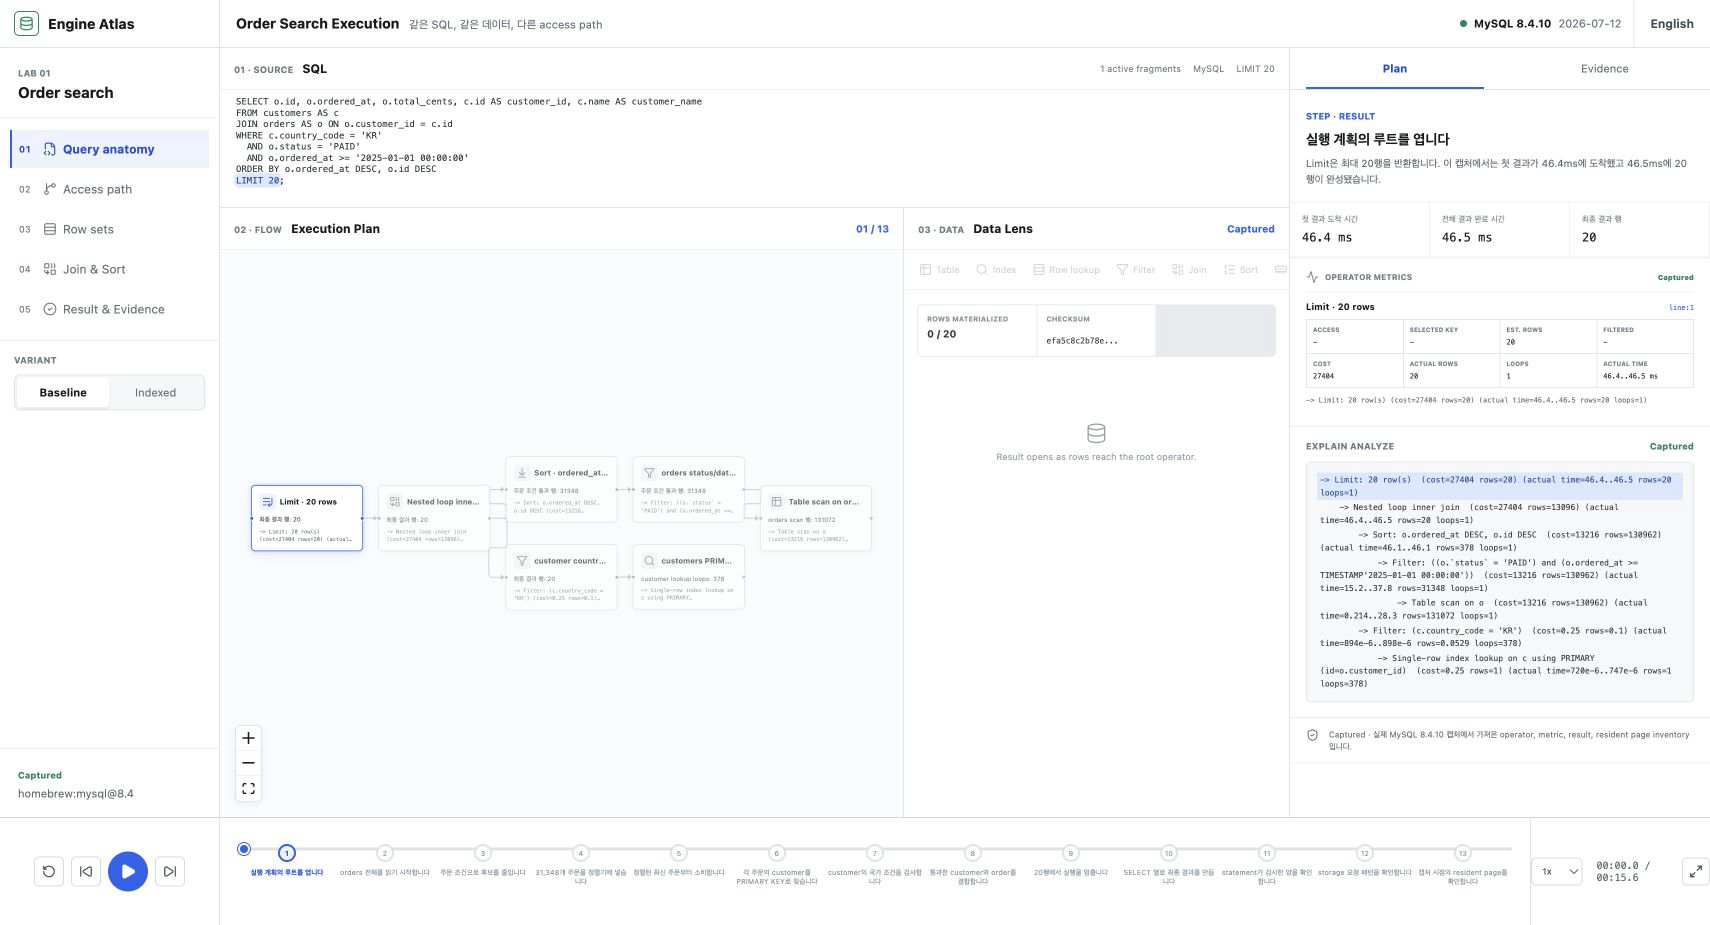Click the Engine Atlas logo icon
Image resolution: width=1710 pixels, height=925 pixels.
click(26, 24)
